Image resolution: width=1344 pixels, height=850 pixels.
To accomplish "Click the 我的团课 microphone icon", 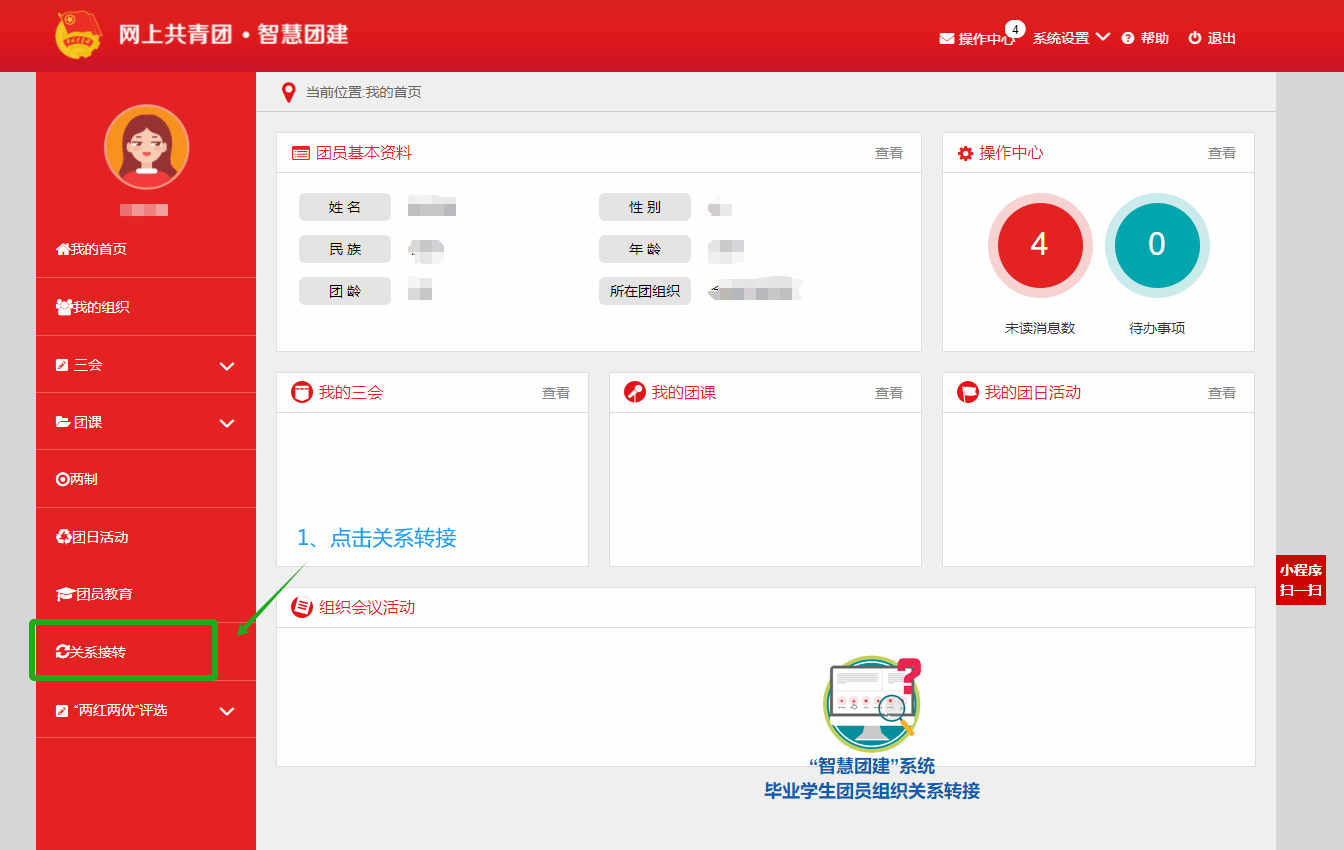I will pyautogui.click(x=635, y=392).
